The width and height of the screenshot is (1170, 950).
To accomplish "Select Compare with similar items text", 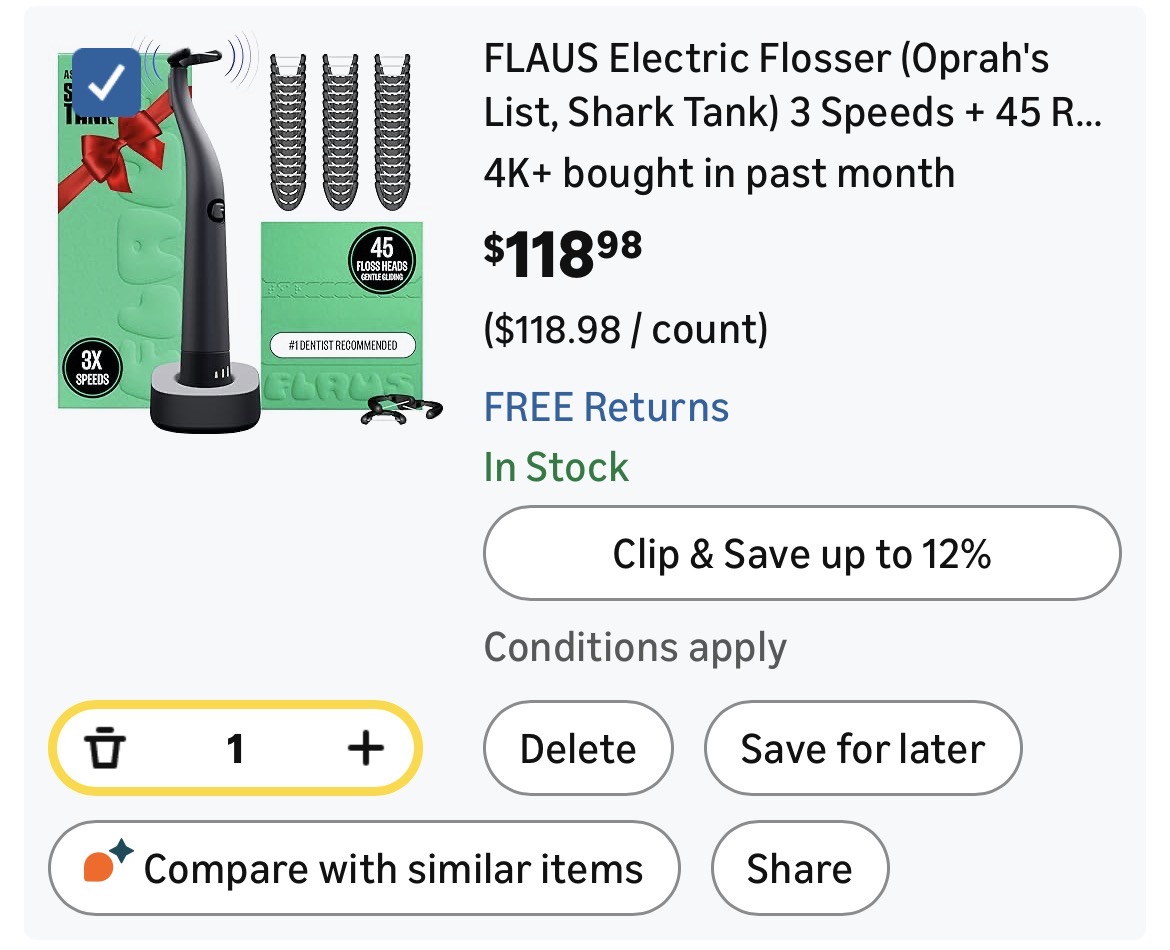I will click(x=393, y=868).
